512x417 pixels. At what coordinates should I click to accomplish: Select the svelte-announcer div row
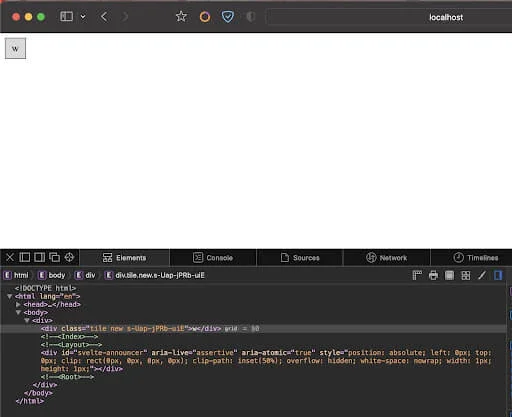[x=266, y=361]
